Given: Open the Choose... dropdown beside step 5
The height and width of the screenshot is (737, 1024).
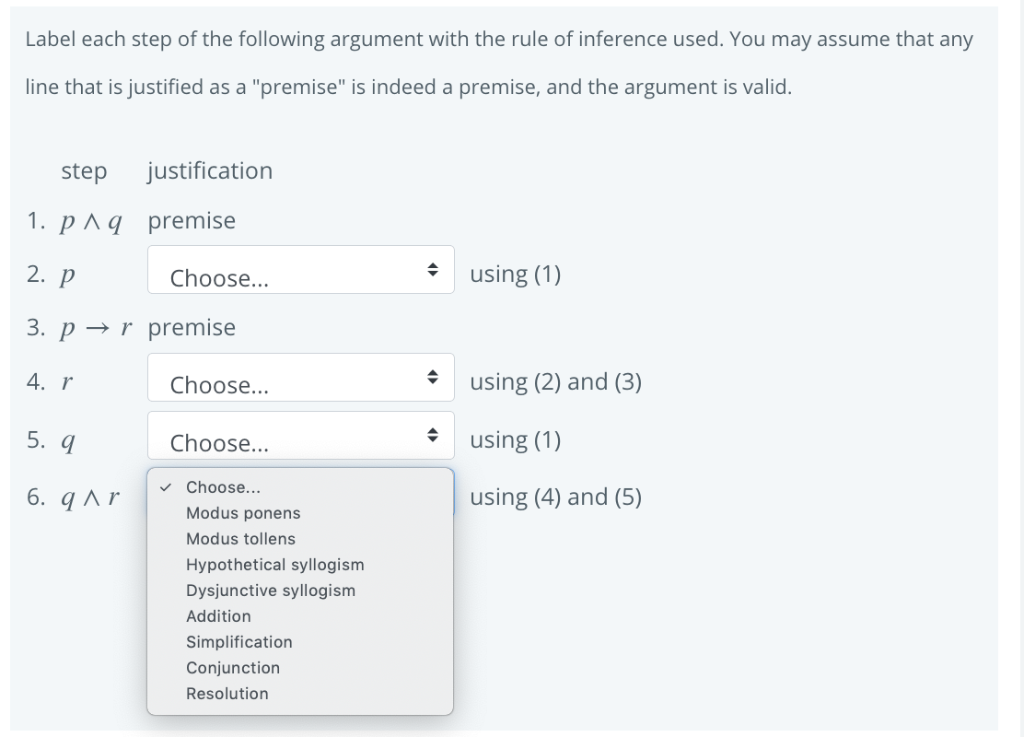Looking at the screenshot, I should [300, 435].
